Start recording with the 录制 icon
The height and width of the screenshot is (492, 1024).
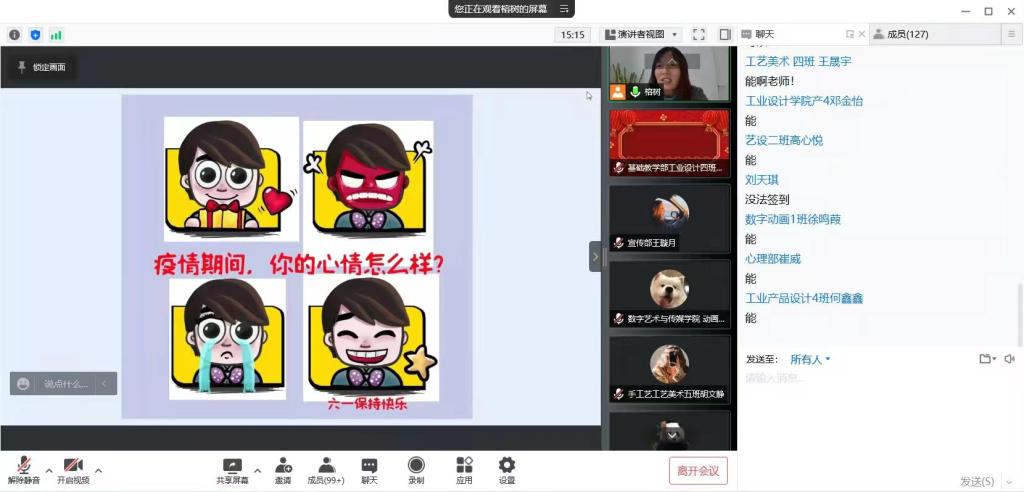click(416, 467)
